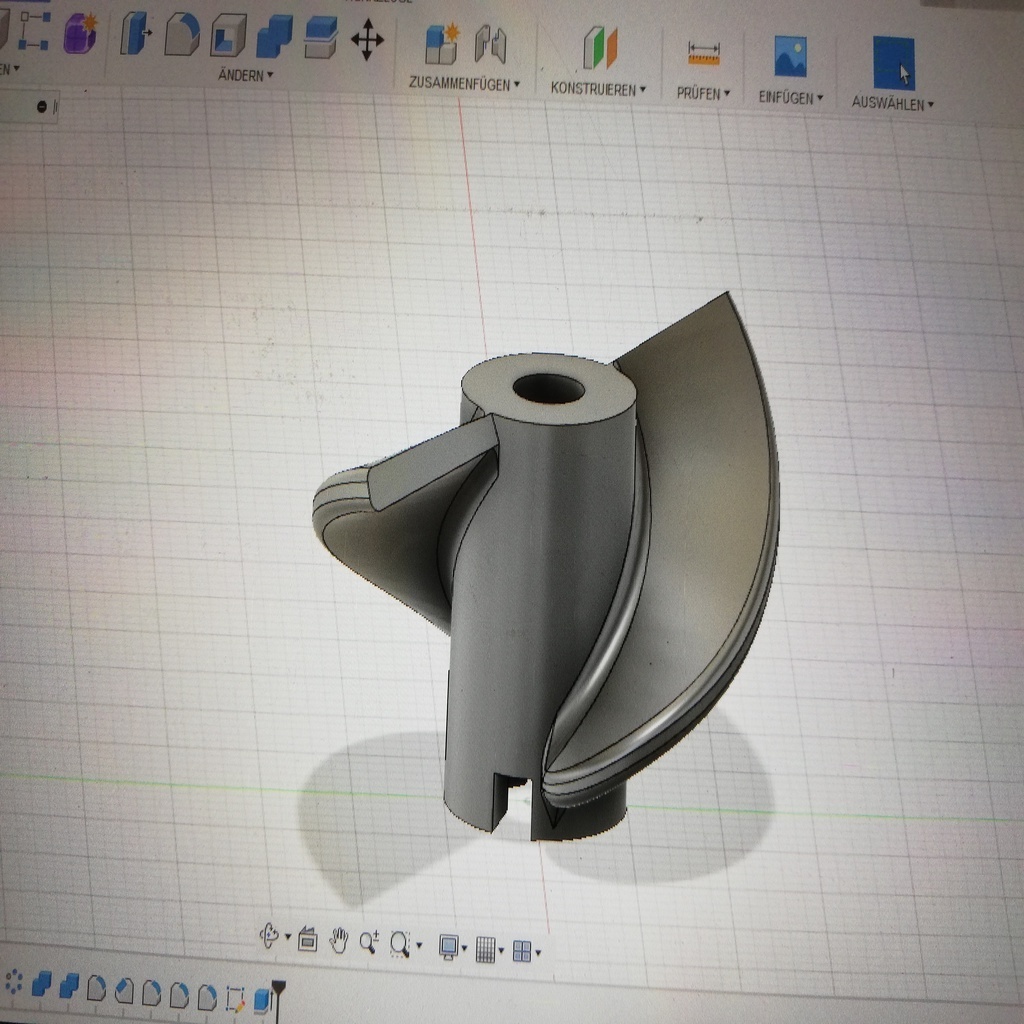Select the sketch feature in timeline
The width and height of the screenshot is (1024, 1024).
tap(236, 997)
